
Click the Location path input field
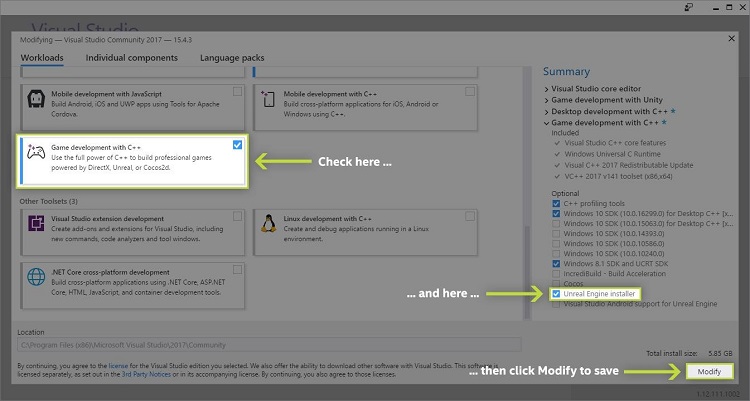coord(269,345)
